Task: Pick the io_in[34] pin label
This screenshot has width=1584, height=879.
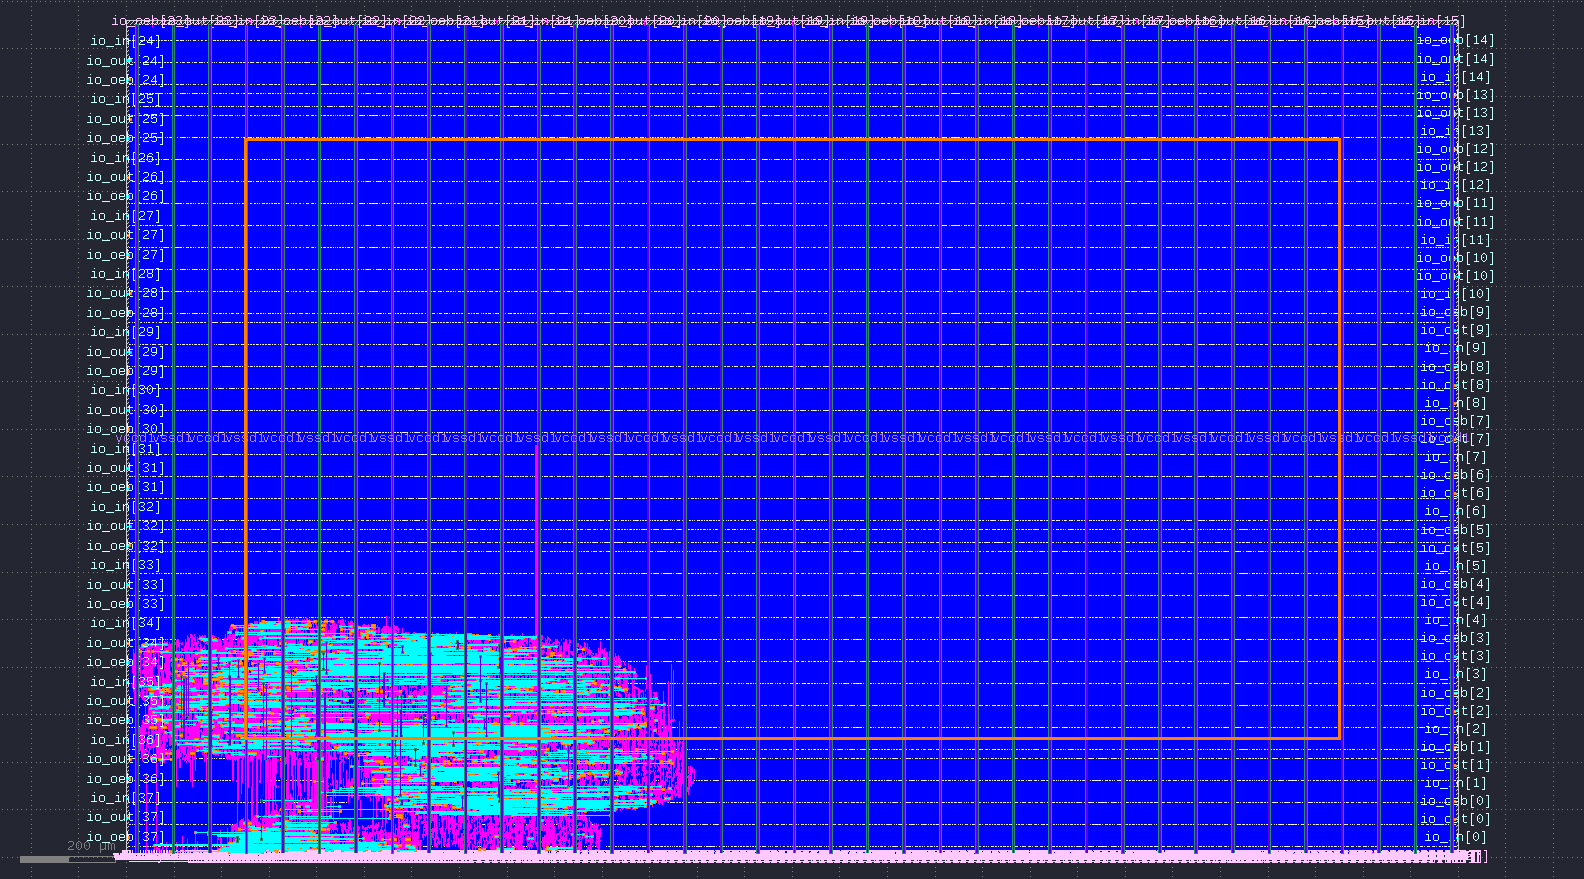Action: point(126,623)
